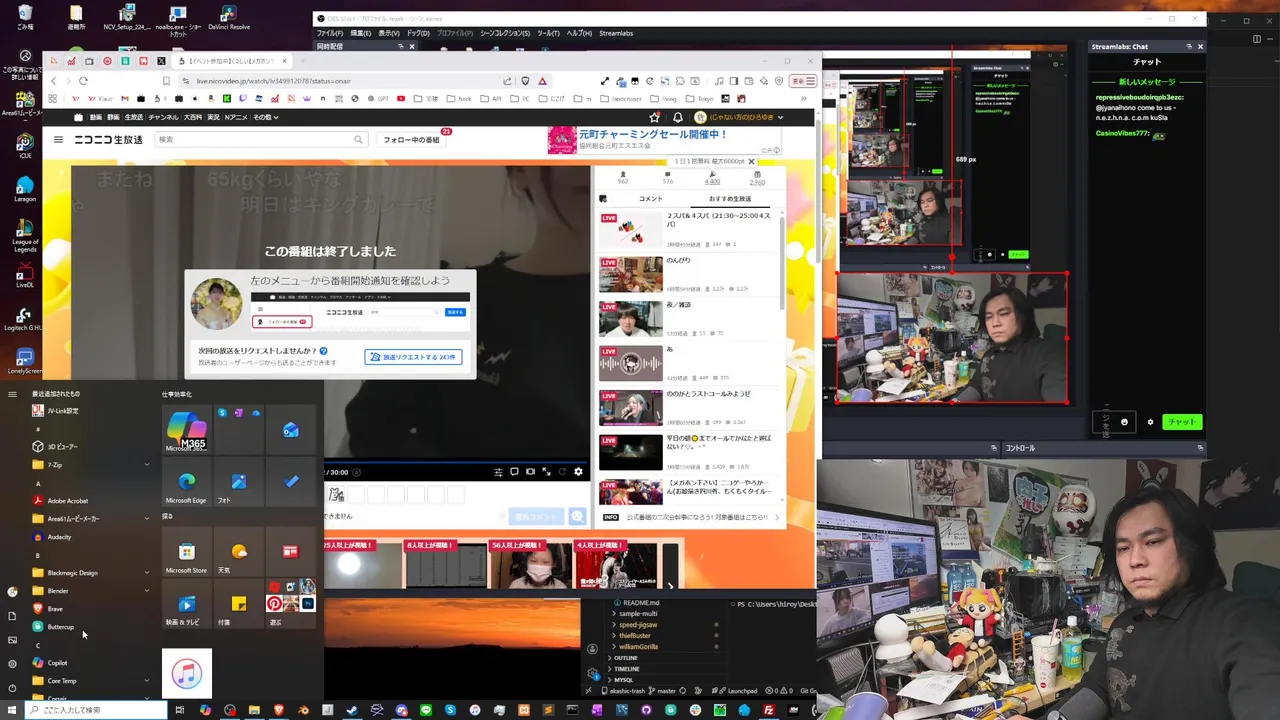1280x720 pixels.
Task: Open the Microsoft Store tile
Action: (186, 552)
